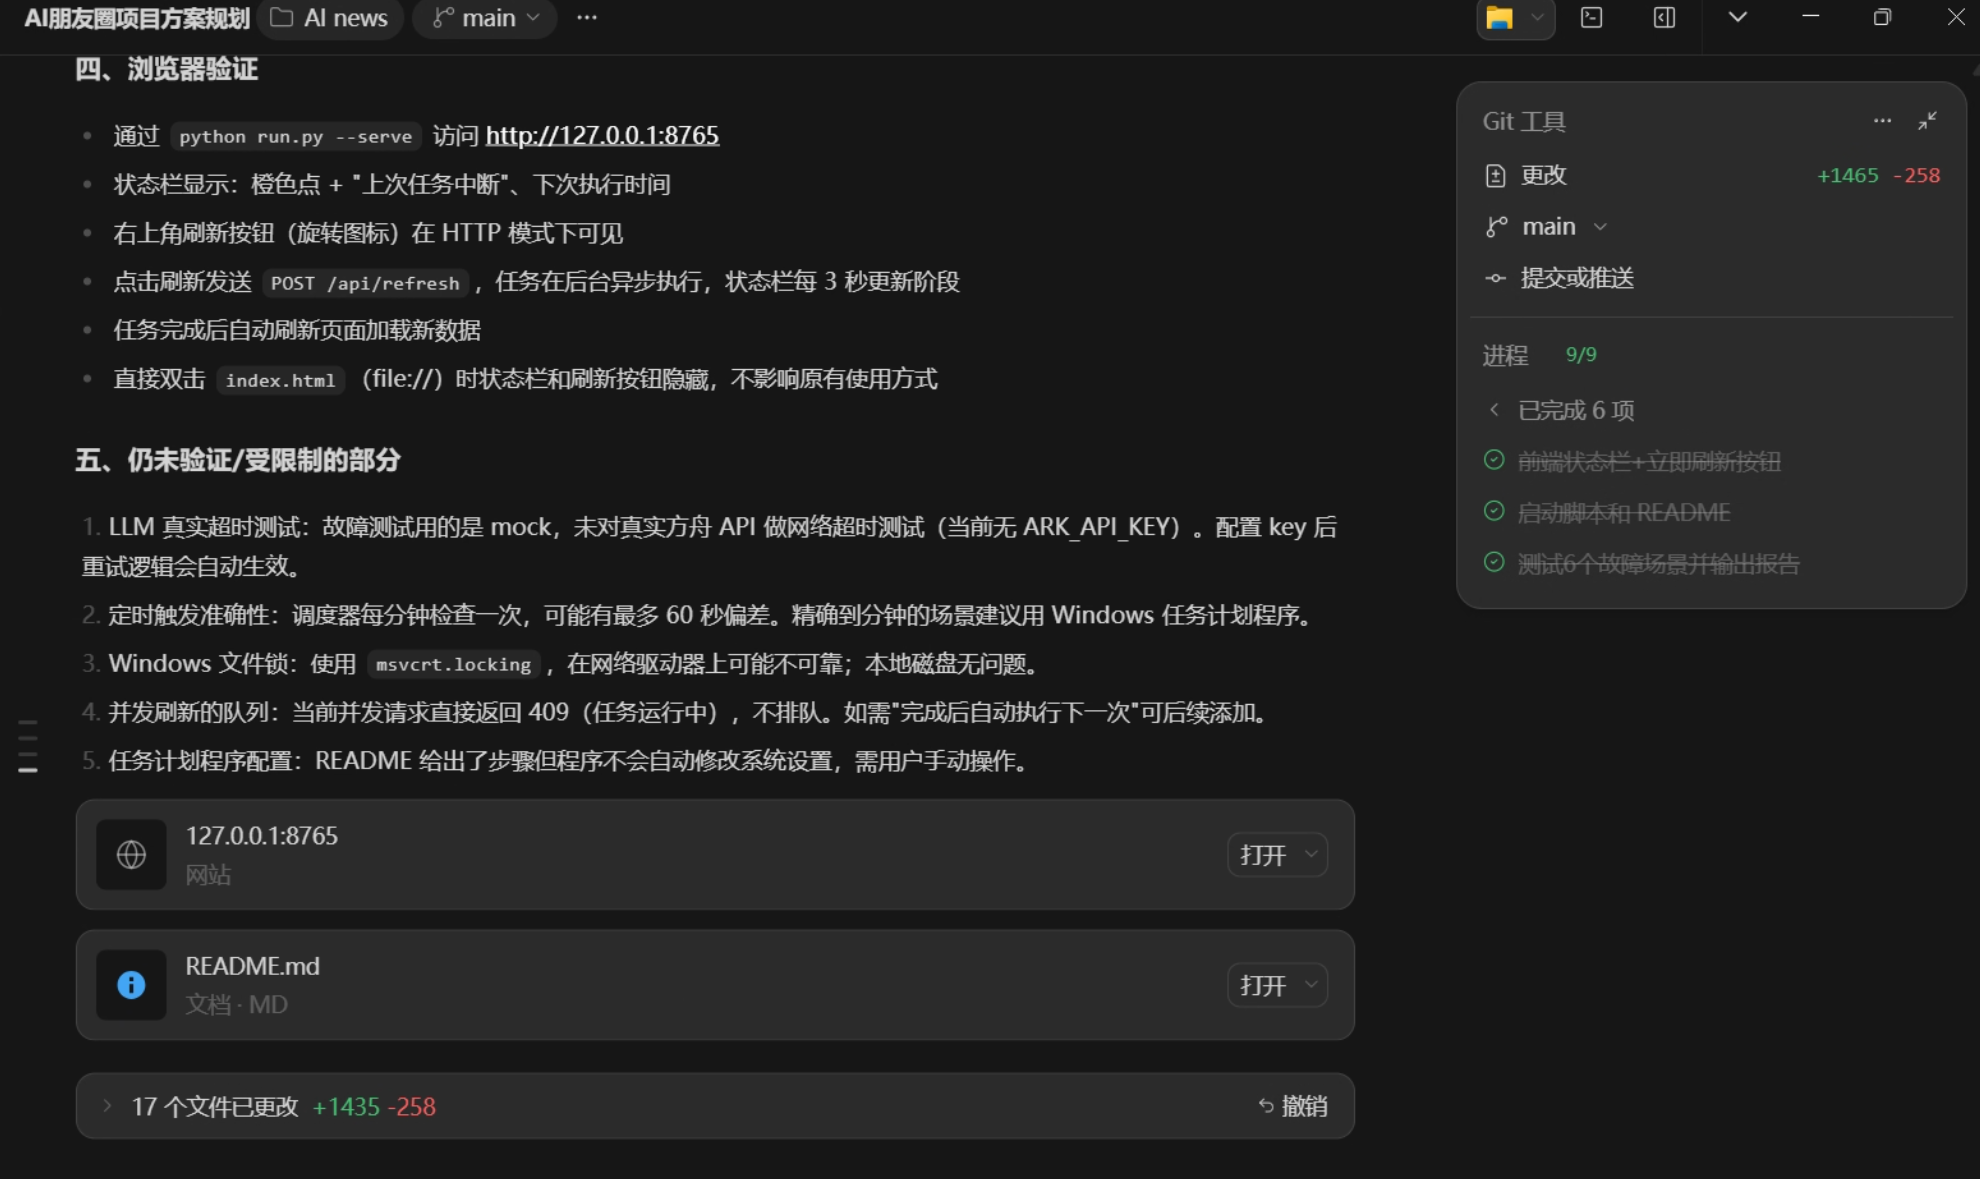Viewport: 1980px width, 1179px height.
Task: Click the index.html code snippet
Action: pos(280,380)
